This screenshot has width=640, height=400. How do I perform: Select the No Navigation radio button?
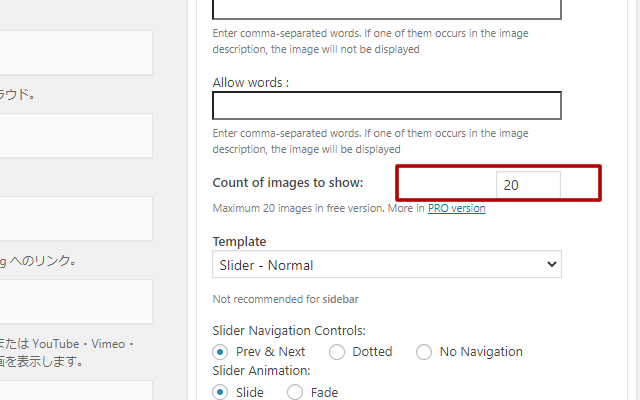click(x=424, y=351)
